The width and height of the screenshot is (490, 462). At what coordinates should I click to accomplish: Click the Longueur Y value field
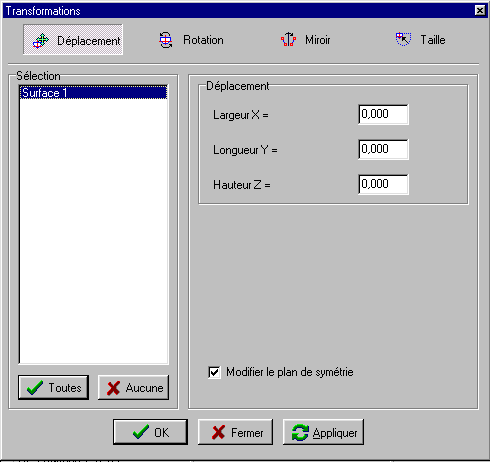coord(383,149)
